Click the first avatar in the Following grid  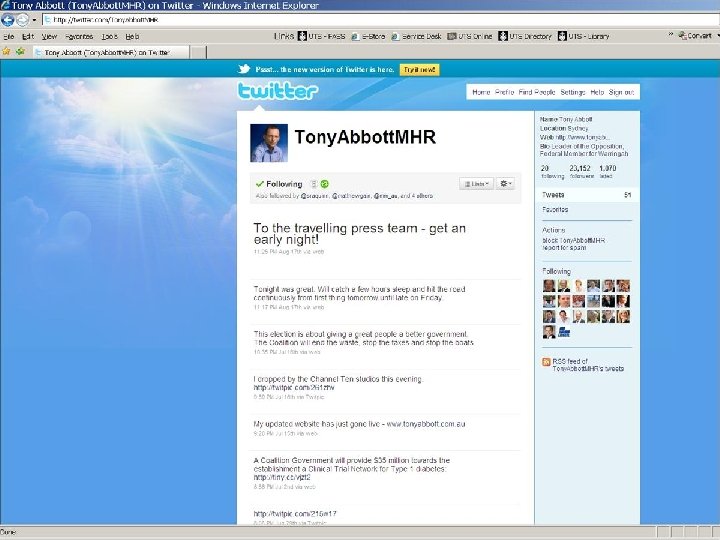pos(549,286)
